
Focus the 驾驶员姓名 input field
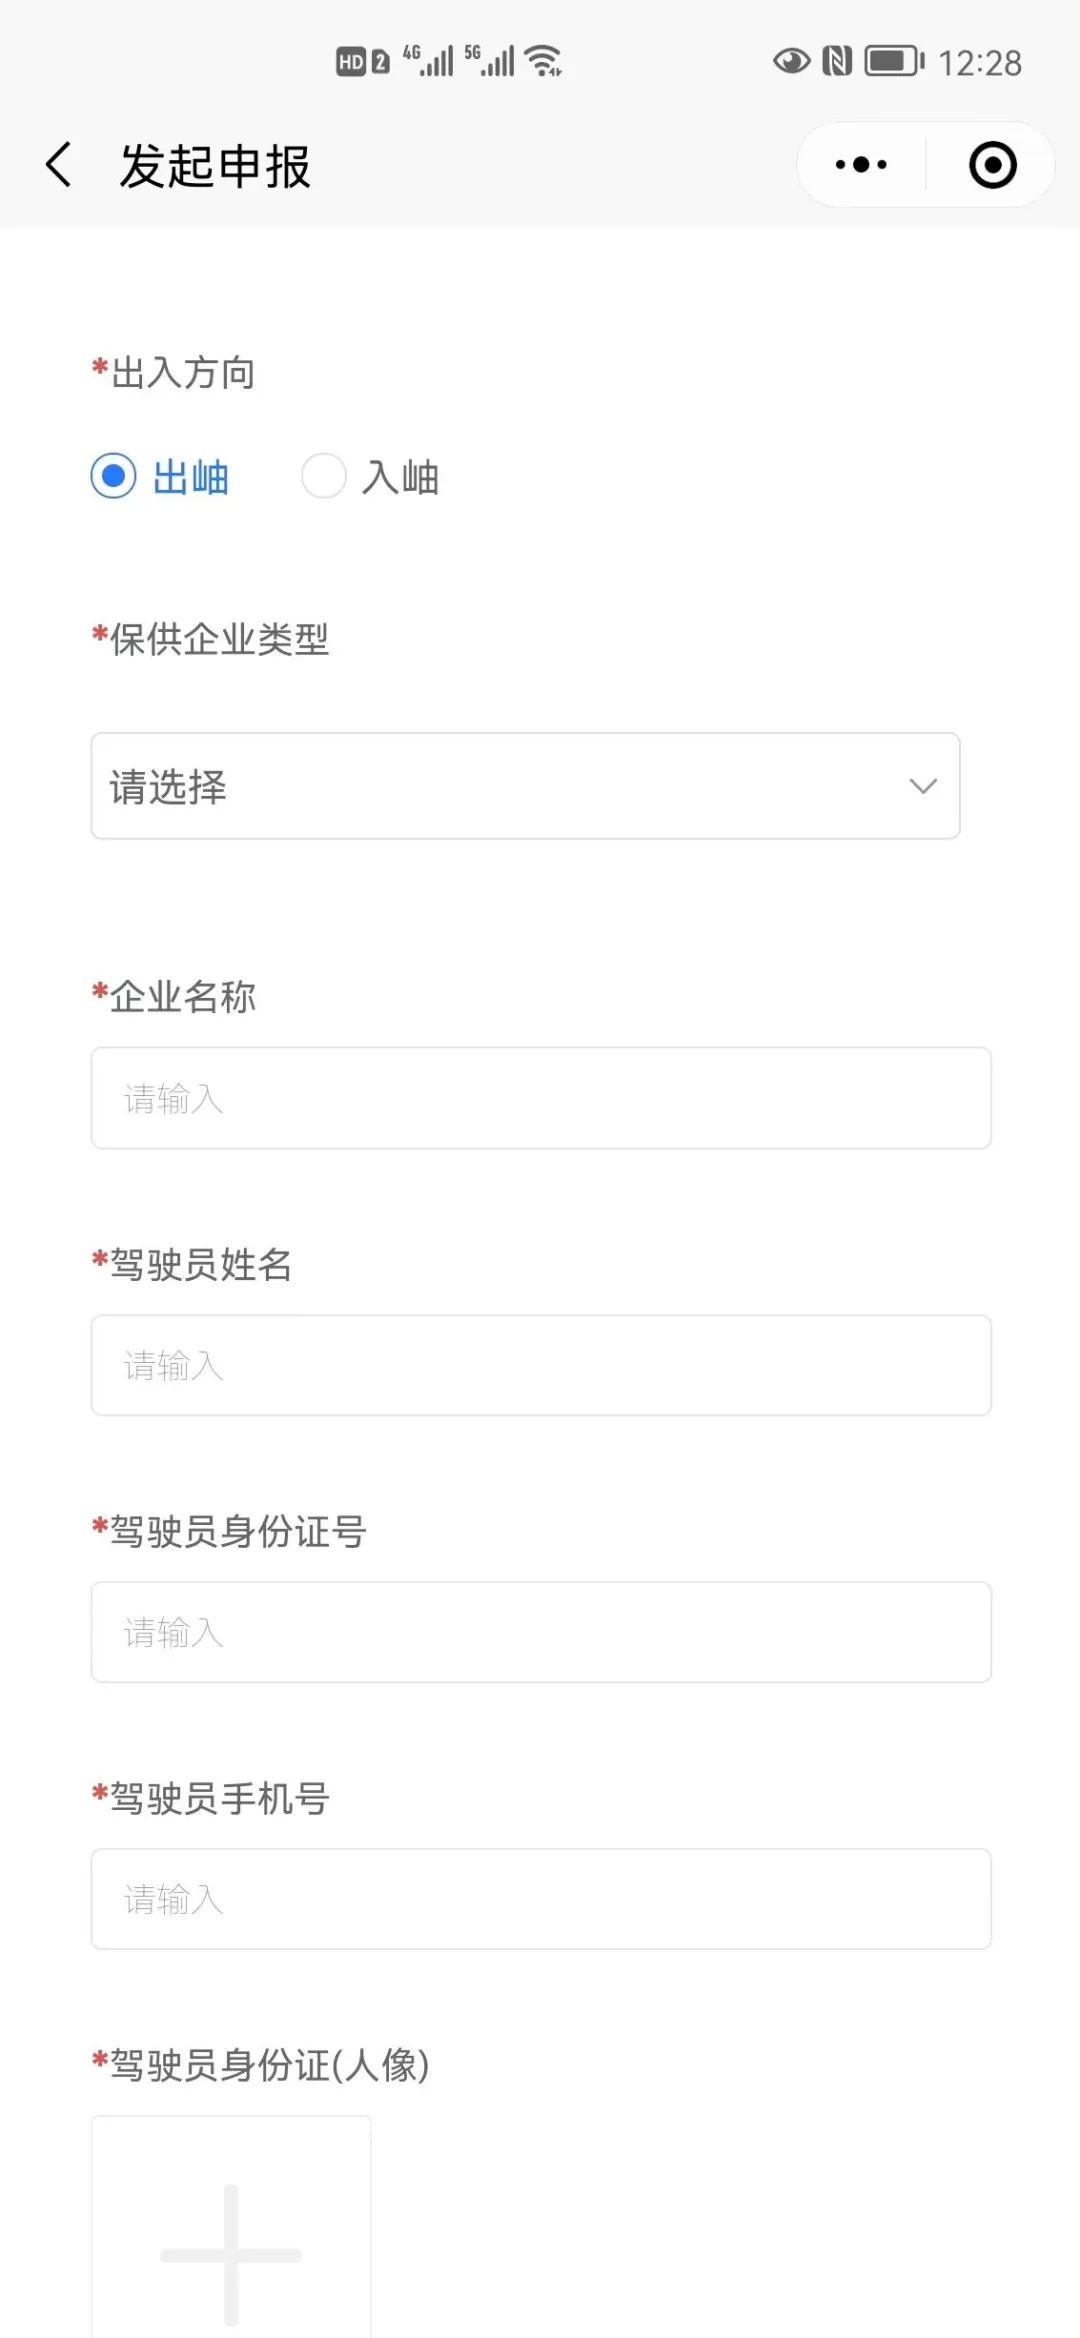pyautogui.click(x=541, y=1365)
